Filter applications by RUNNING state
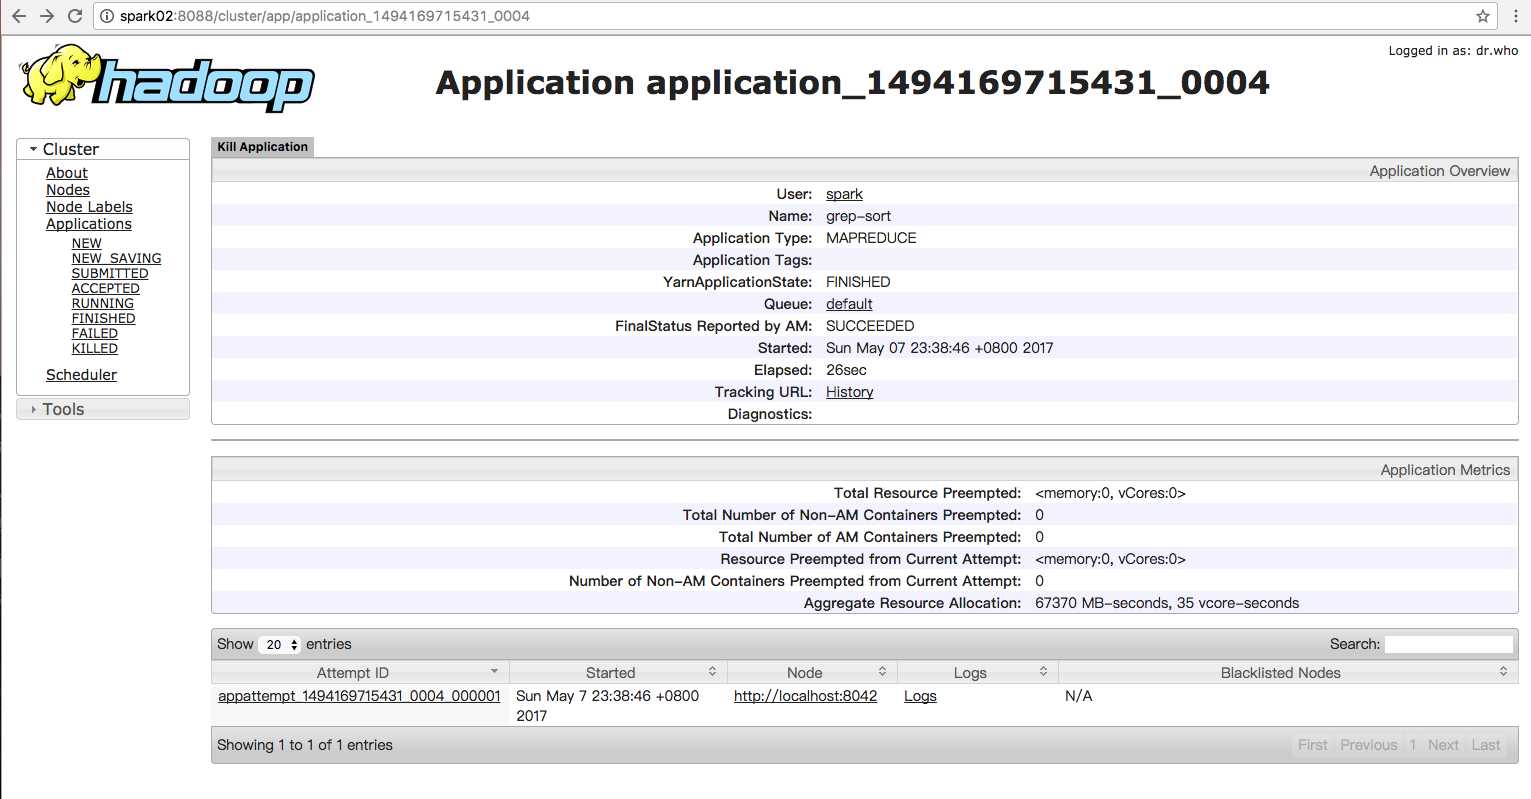The image size is (1531, 799). 103,303
